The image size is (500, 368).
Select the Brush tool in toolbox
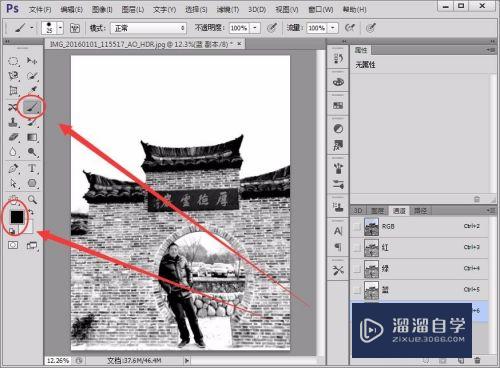click(32, 107)
